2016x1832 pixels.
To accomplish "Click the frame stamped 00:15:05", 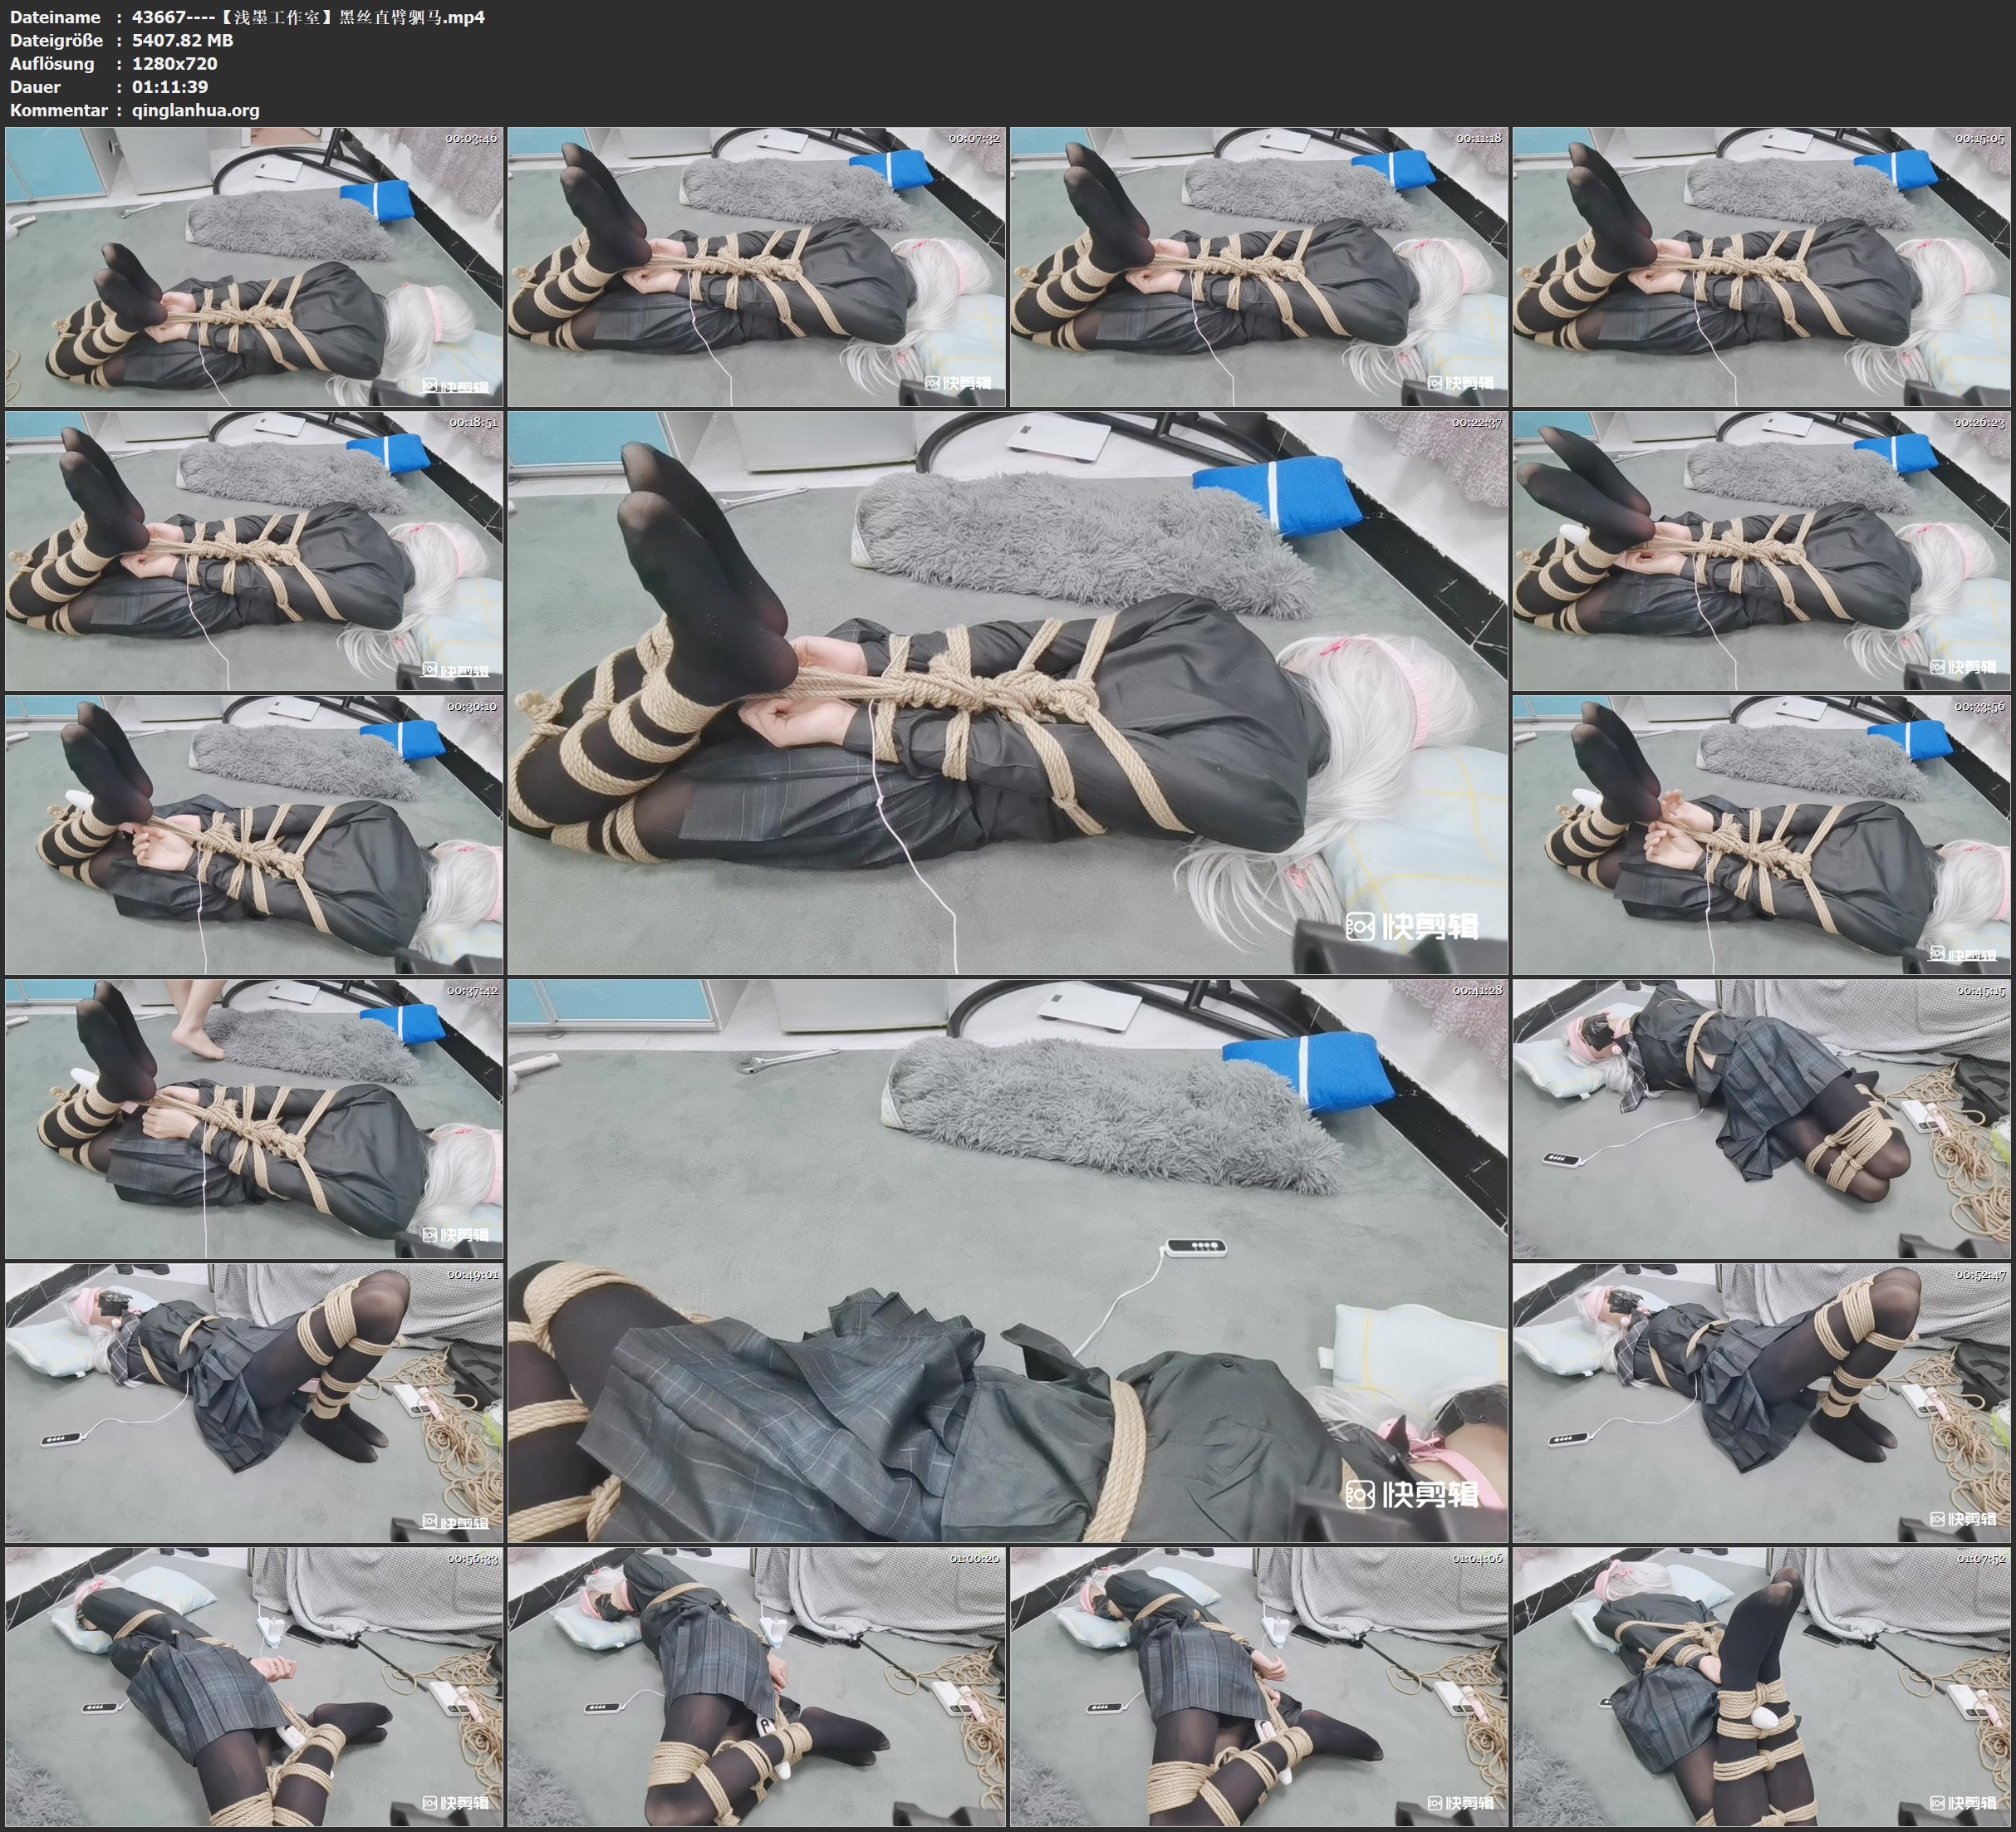I will pos(1761,266).
